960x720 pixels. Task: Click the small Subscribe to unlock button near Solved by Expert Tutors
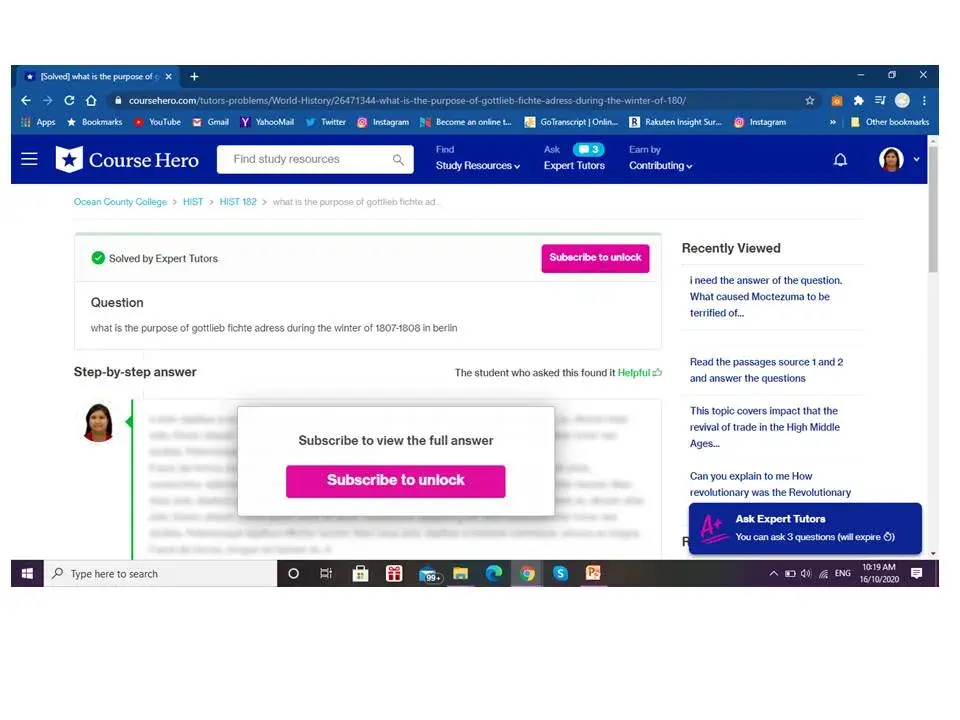point(595,258)
